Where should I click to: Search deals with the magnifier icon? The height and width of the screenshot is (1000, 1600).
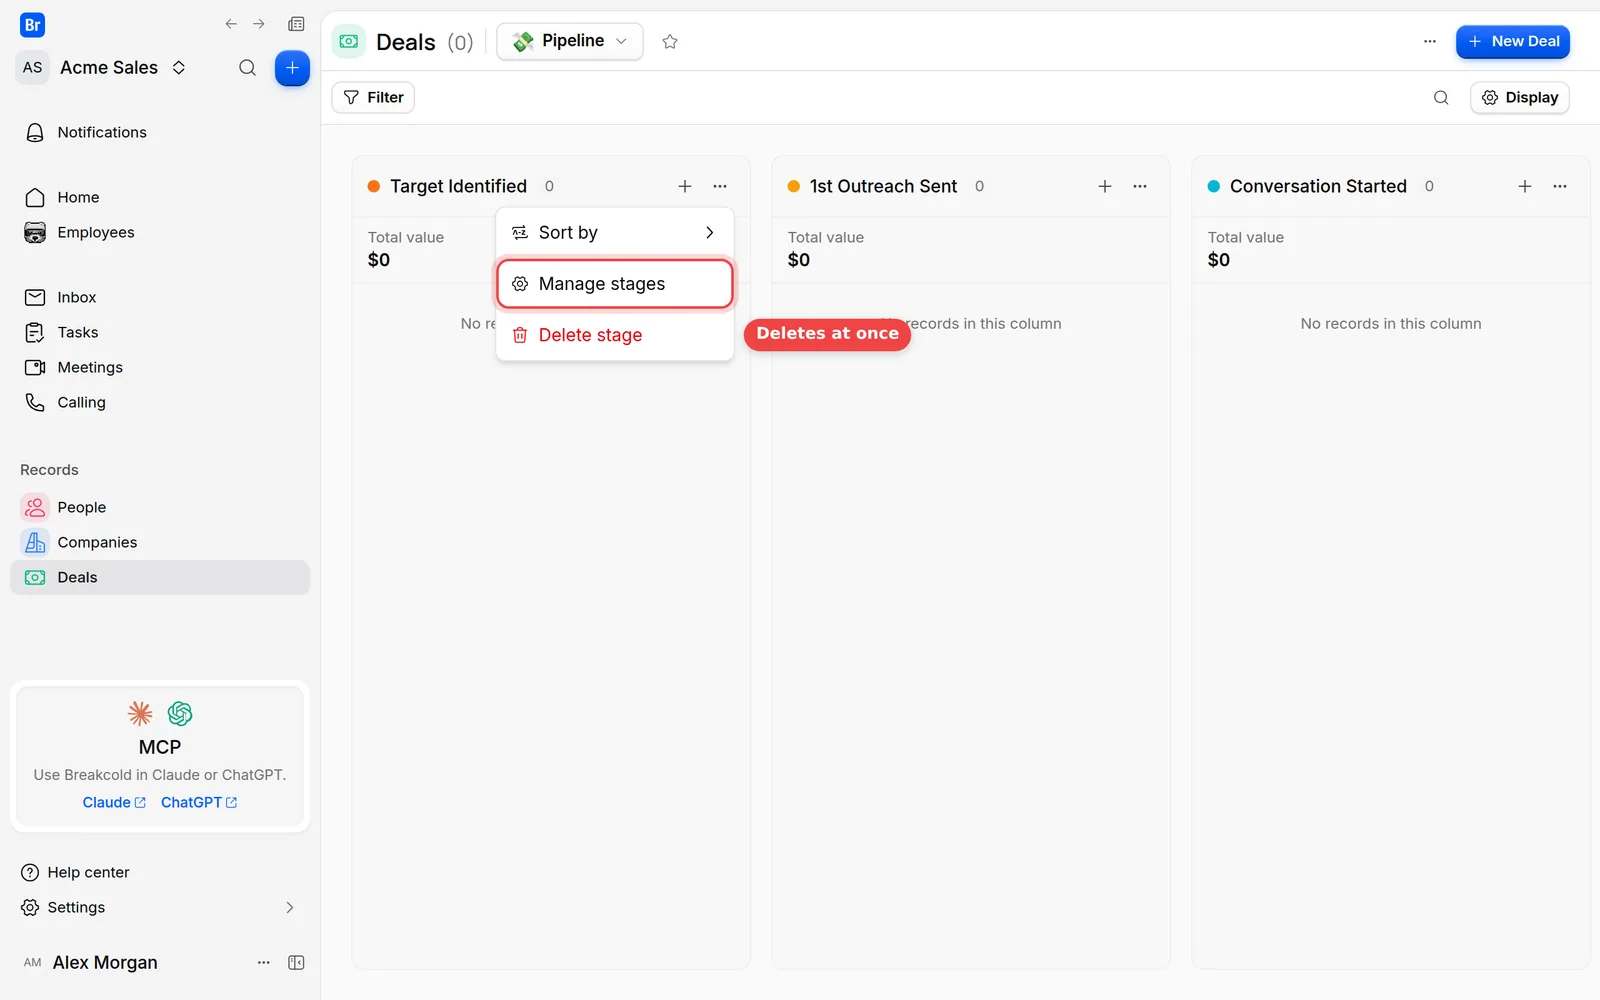1441,97
